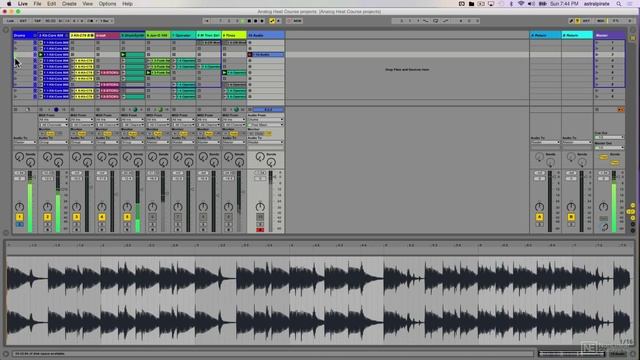The image size is (640, 360).
Task: Click the Master preview/cue volume knob
Action: [604, 227]
